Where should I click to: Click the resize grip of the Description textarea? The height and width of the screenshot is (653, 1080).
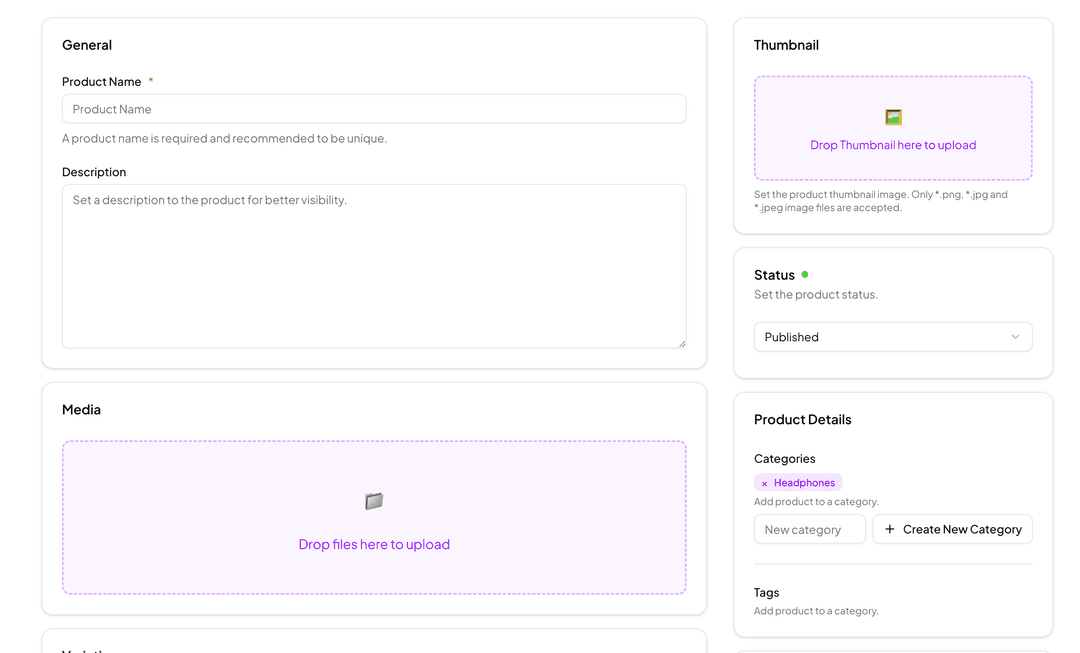[x=682, y=343]
